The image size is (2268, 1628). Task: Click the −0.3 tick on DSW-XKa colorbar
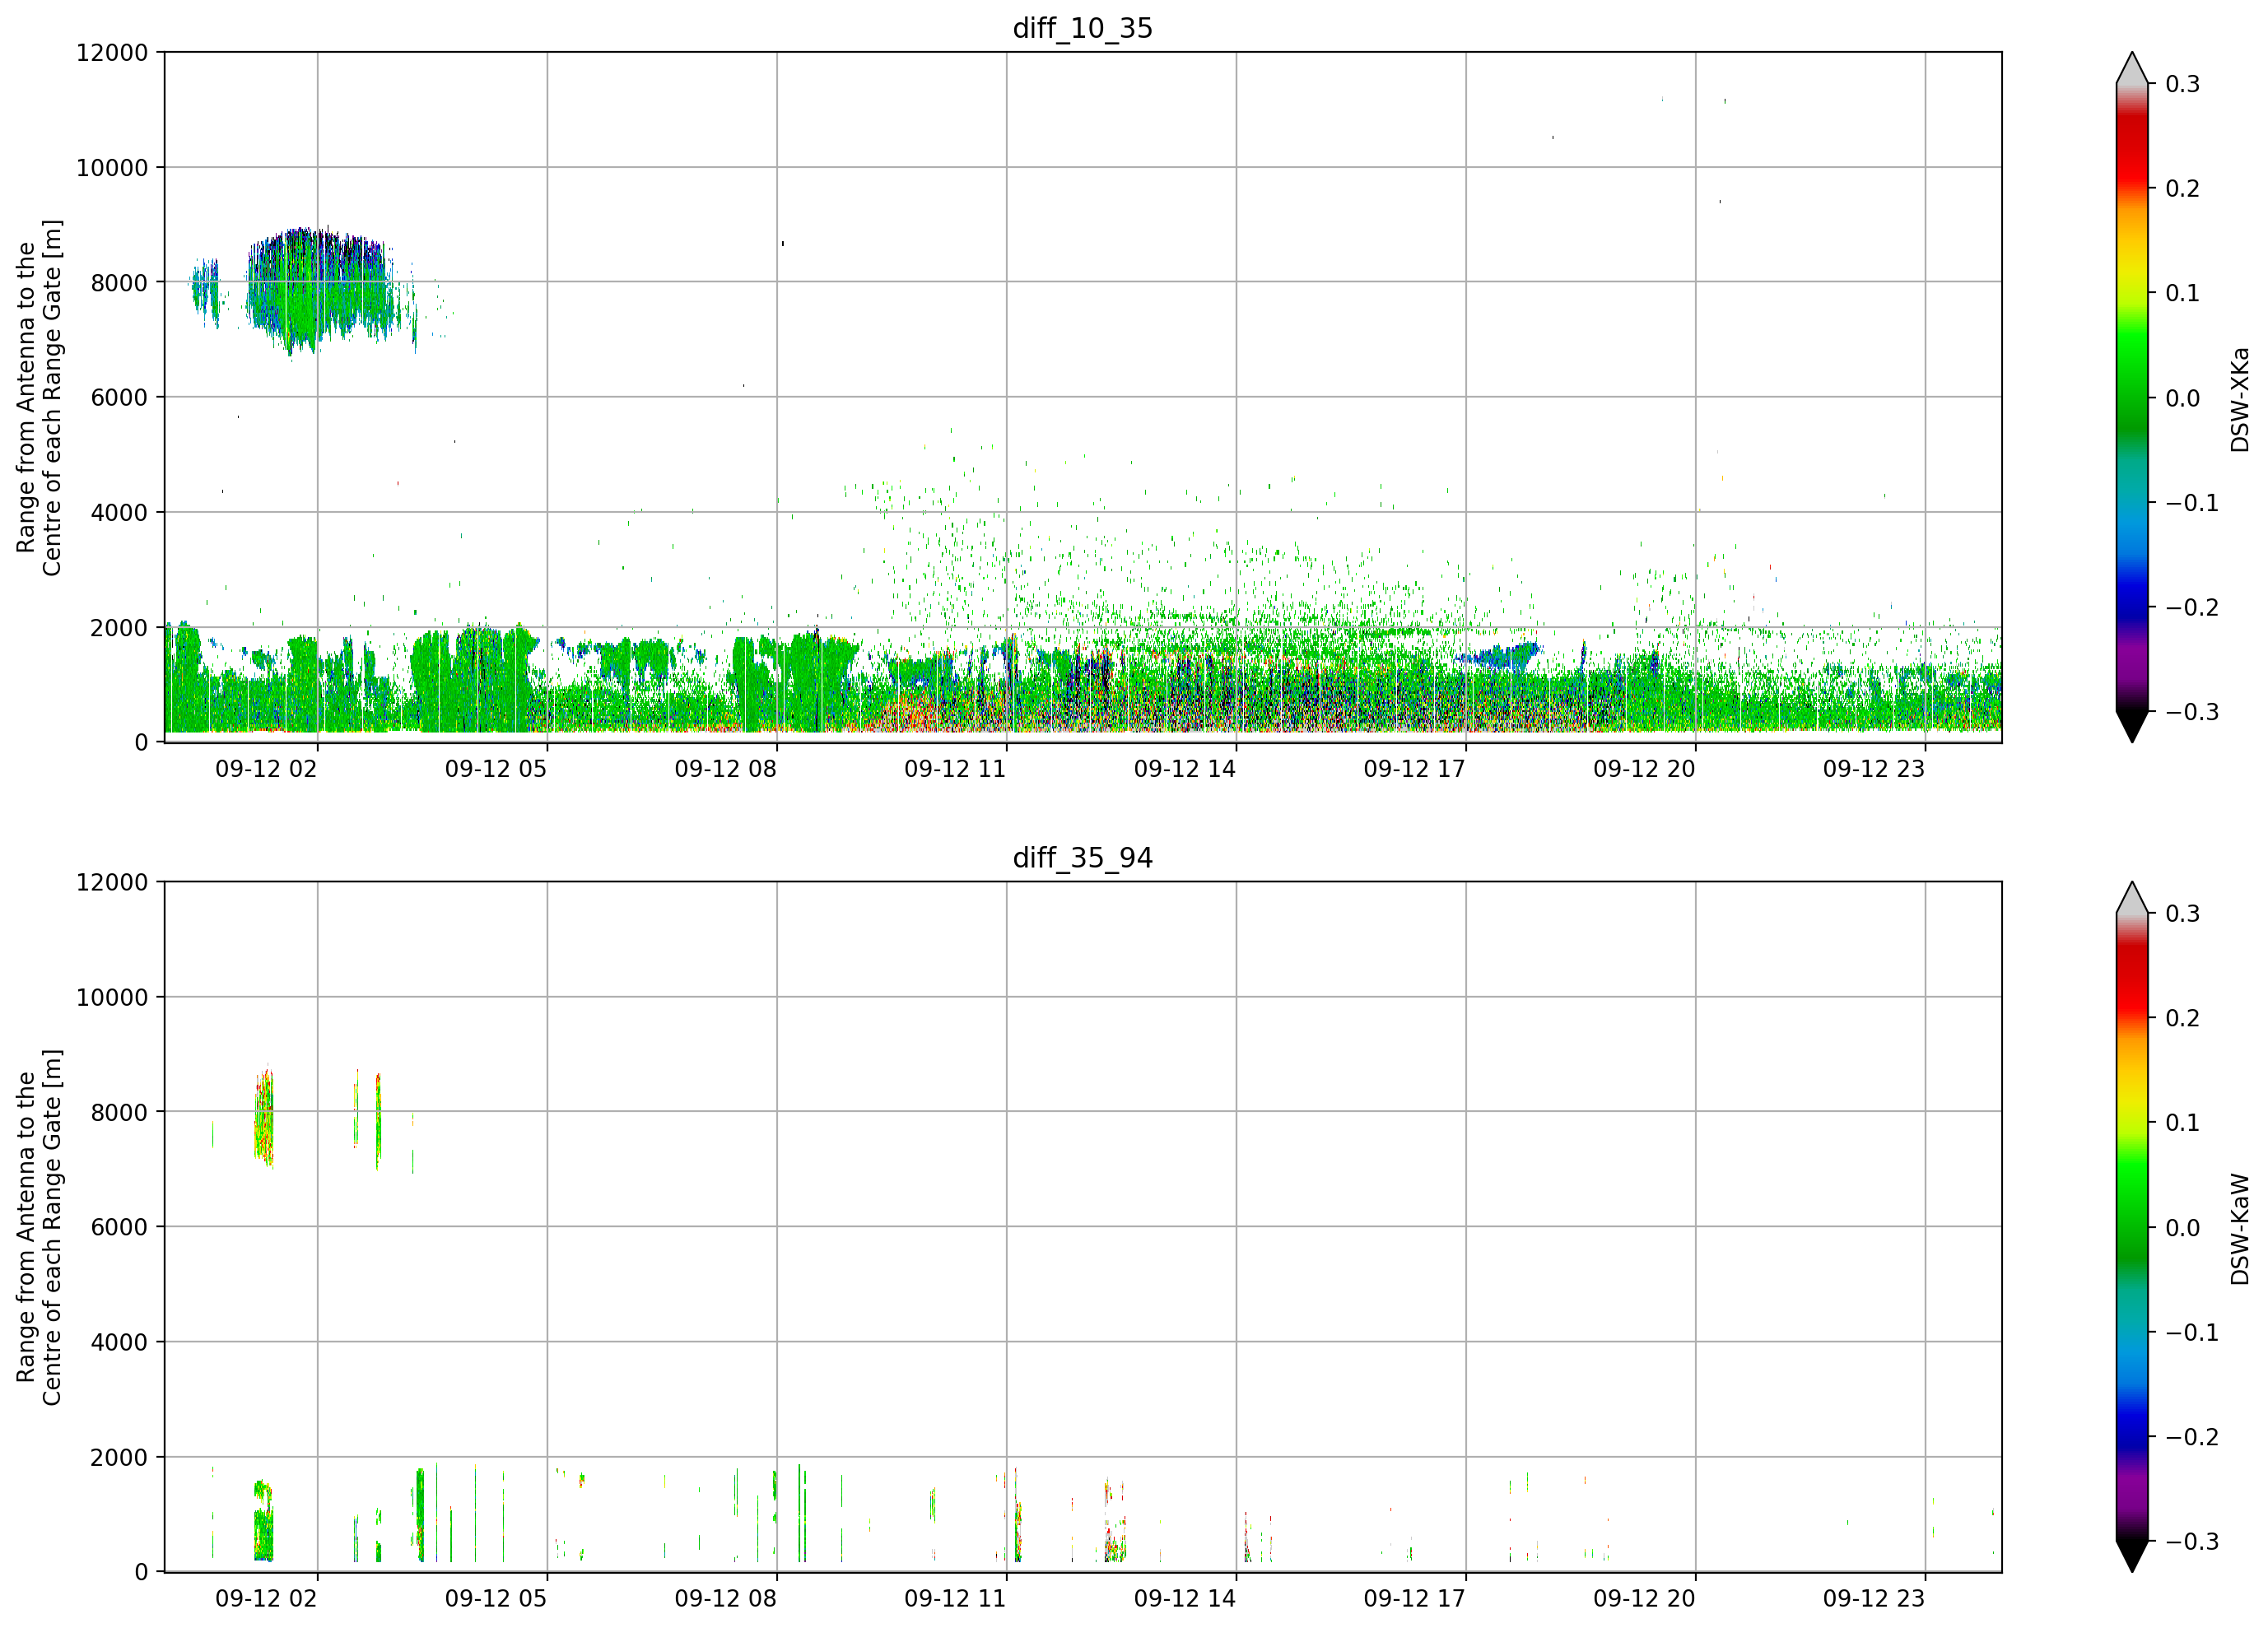click(x=2192, y=712)
